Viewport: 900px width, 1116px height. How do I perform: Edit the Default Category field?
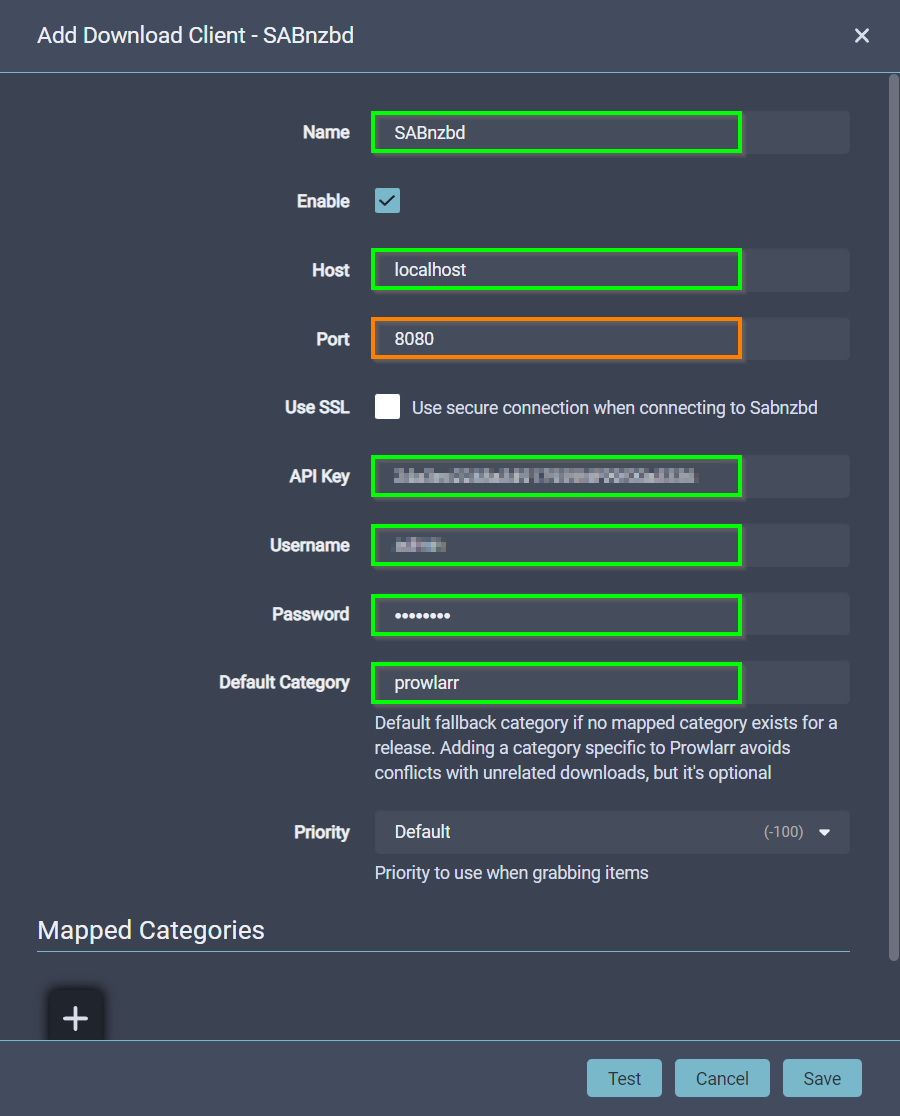(x=556, y=683)
